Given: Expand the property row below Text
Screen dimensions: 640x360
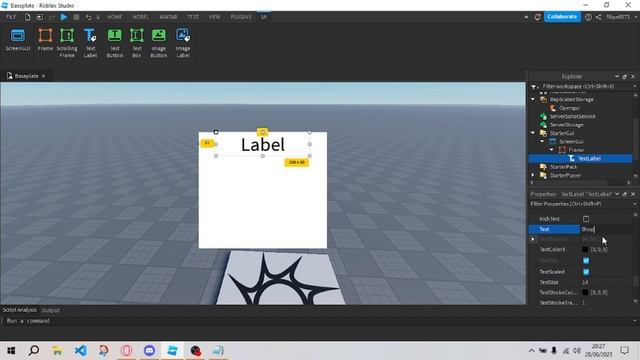Looking at the screenshot, I should [x=533, y=239].
